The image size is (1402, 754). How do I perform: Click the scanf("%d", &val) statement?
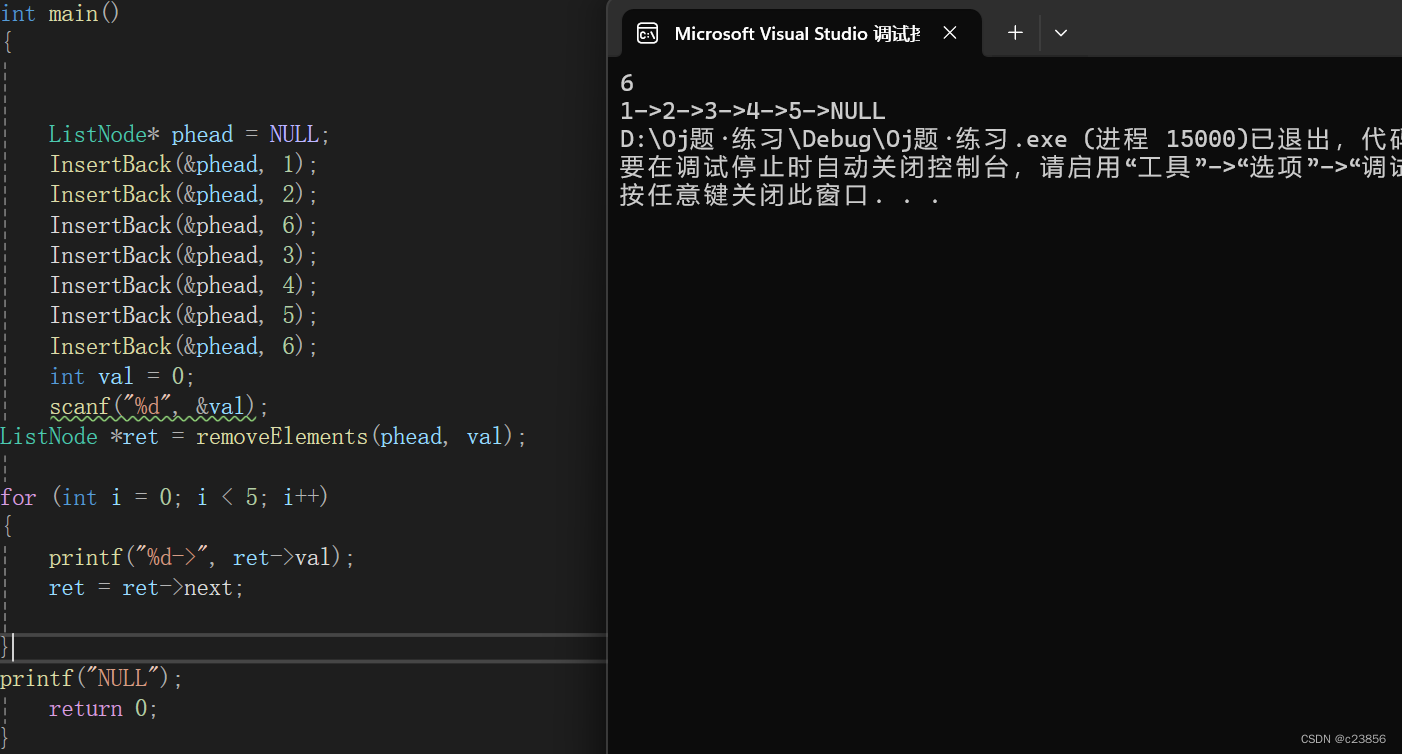160,407
